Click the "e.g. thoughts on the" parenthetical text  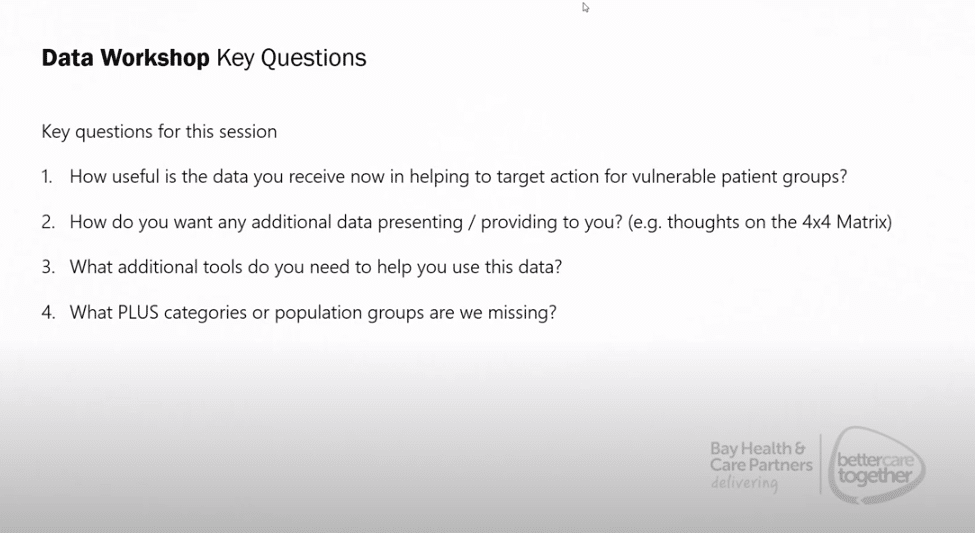point(711,222)
